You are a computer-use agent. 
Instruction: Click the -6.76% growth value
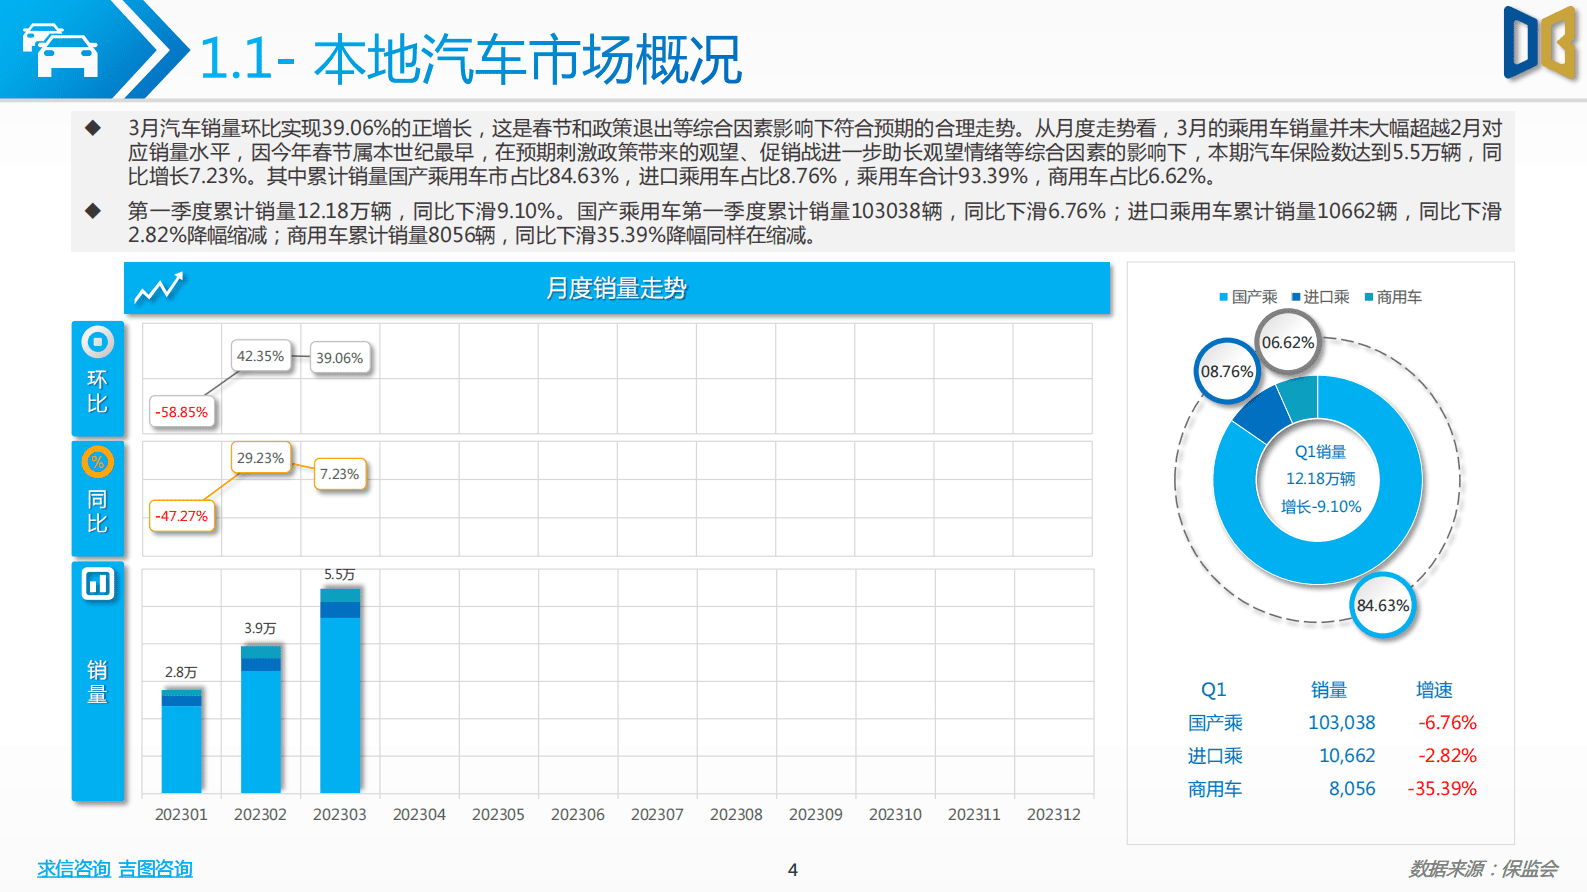tap(1447, 723)
